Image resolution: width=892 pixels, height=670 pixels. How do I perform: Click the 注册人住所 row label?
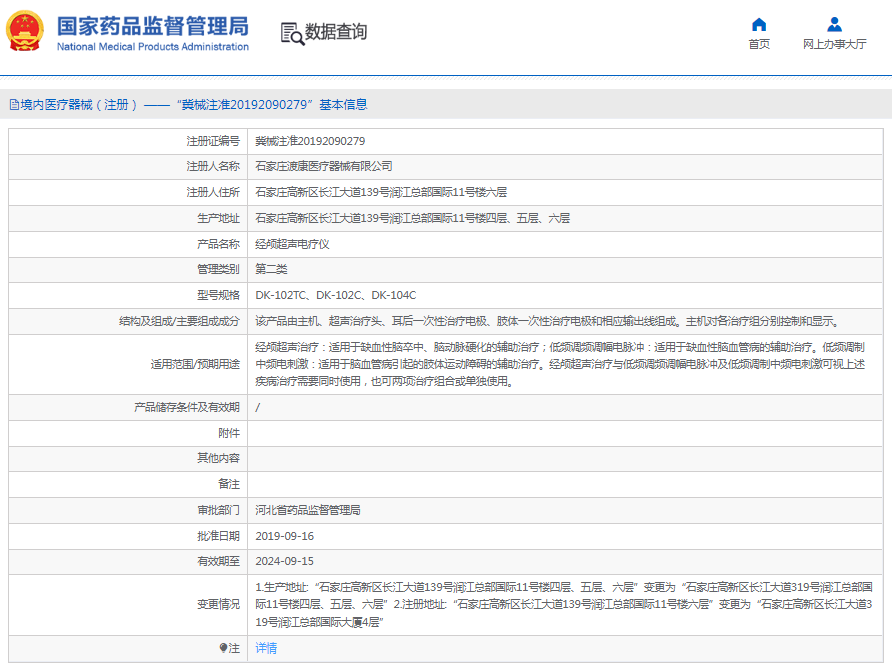tap(213, 192)
